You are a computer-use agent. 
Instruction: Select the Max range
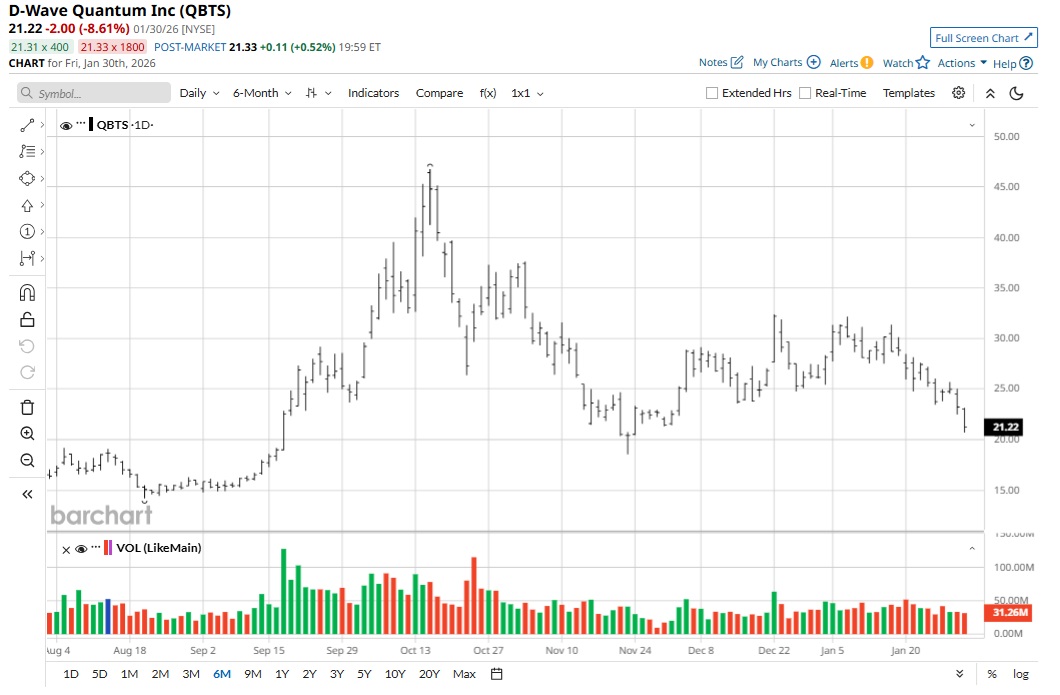click(464, 674)
